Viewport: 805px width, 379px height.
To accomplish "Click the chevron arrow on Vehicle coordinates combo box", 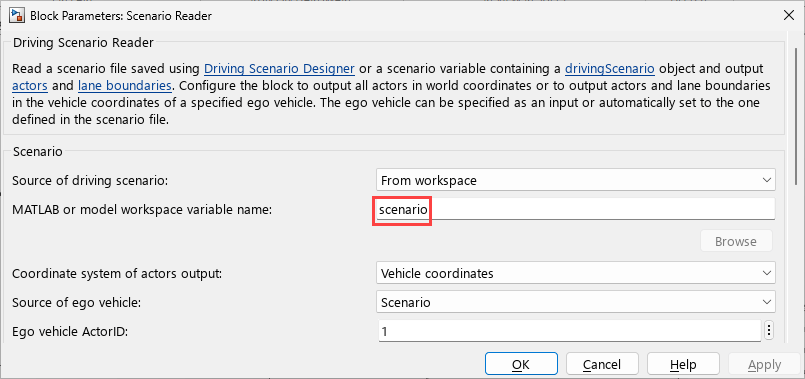I will pyautogui.click(x=767, y=273).
